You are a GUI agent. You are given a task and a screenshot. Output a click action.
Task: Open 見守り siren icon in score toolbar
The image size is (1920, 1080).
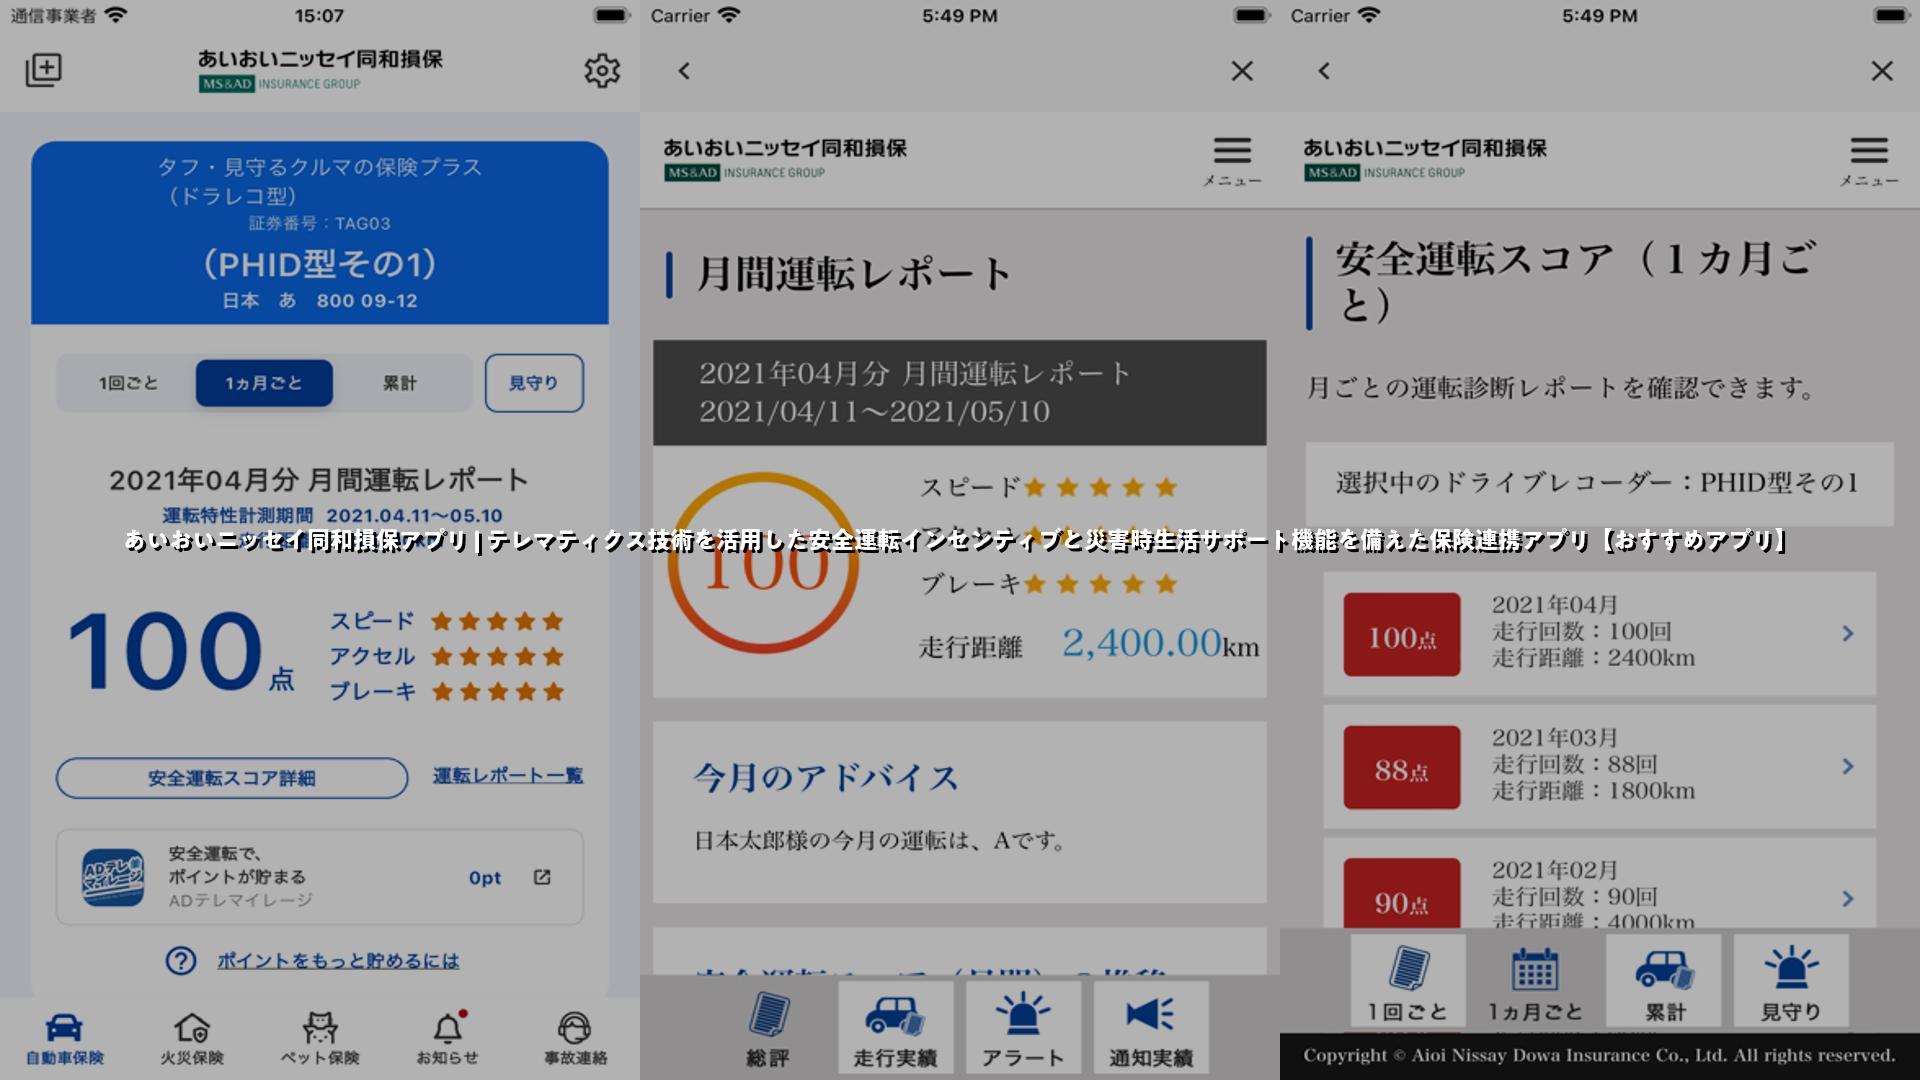1791,981
